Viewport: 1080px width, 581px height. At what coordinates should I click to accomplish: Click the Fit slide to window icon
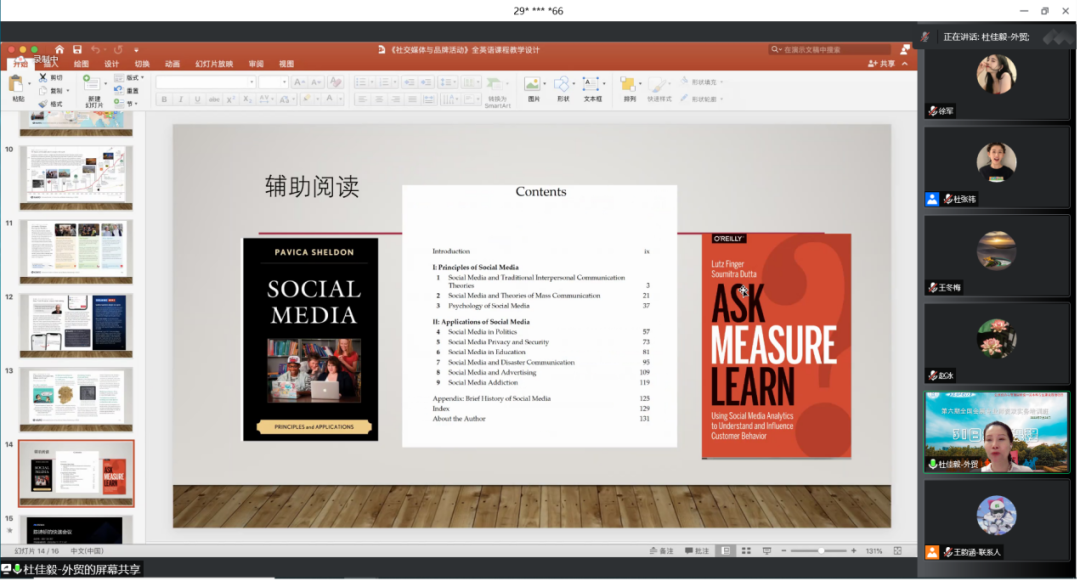[x=897, y=551]
